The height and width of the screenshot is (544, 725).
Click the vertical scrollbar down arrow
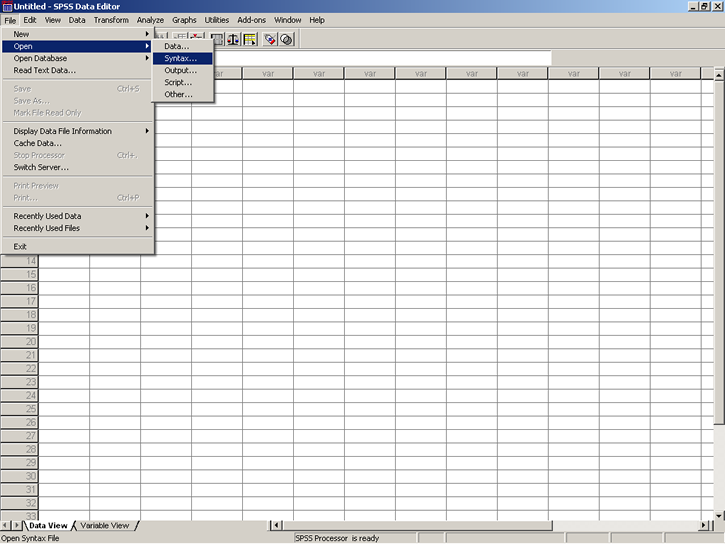pos(719,515)
